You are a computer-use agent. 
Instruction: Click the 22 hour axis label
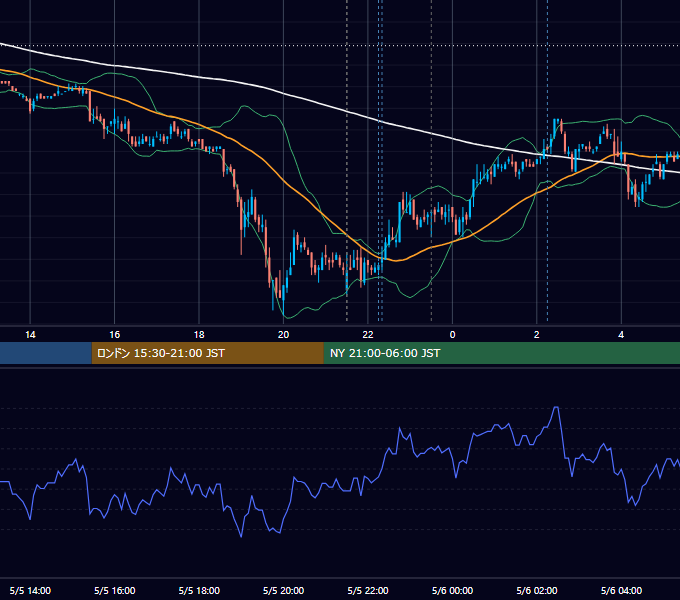[368, 335]
